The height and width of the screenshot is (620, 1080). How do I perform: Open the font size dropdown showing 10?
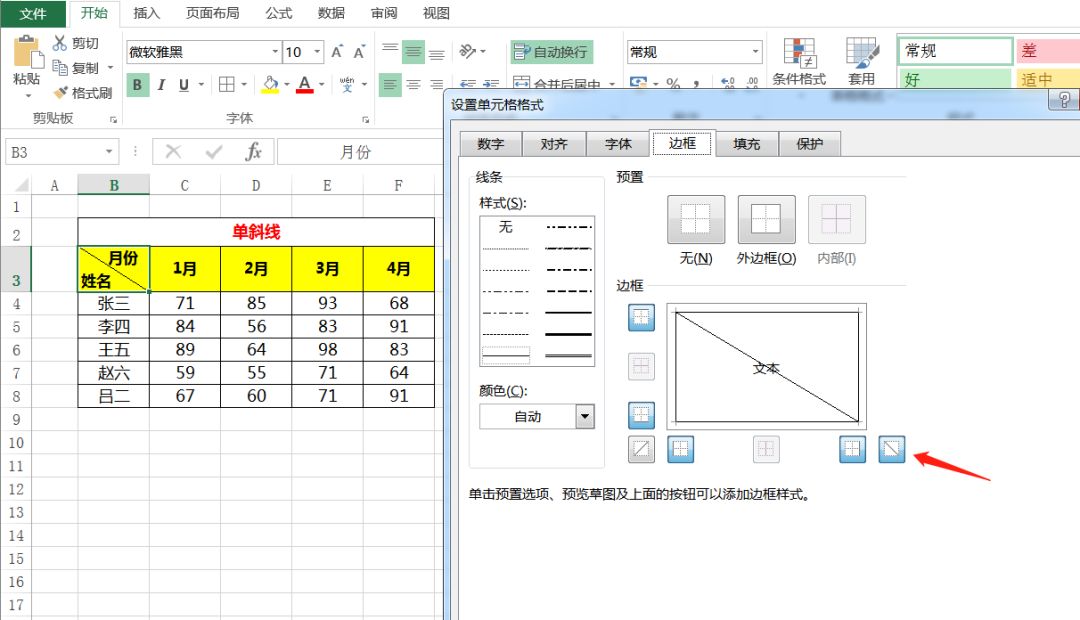pos(318,51)
